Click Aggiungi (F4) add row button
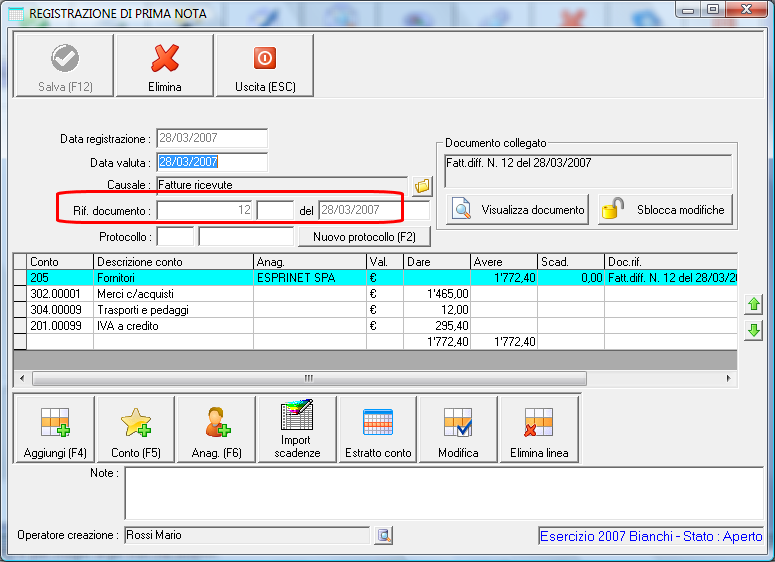775x562 pixels. click(x=55, y=430)
